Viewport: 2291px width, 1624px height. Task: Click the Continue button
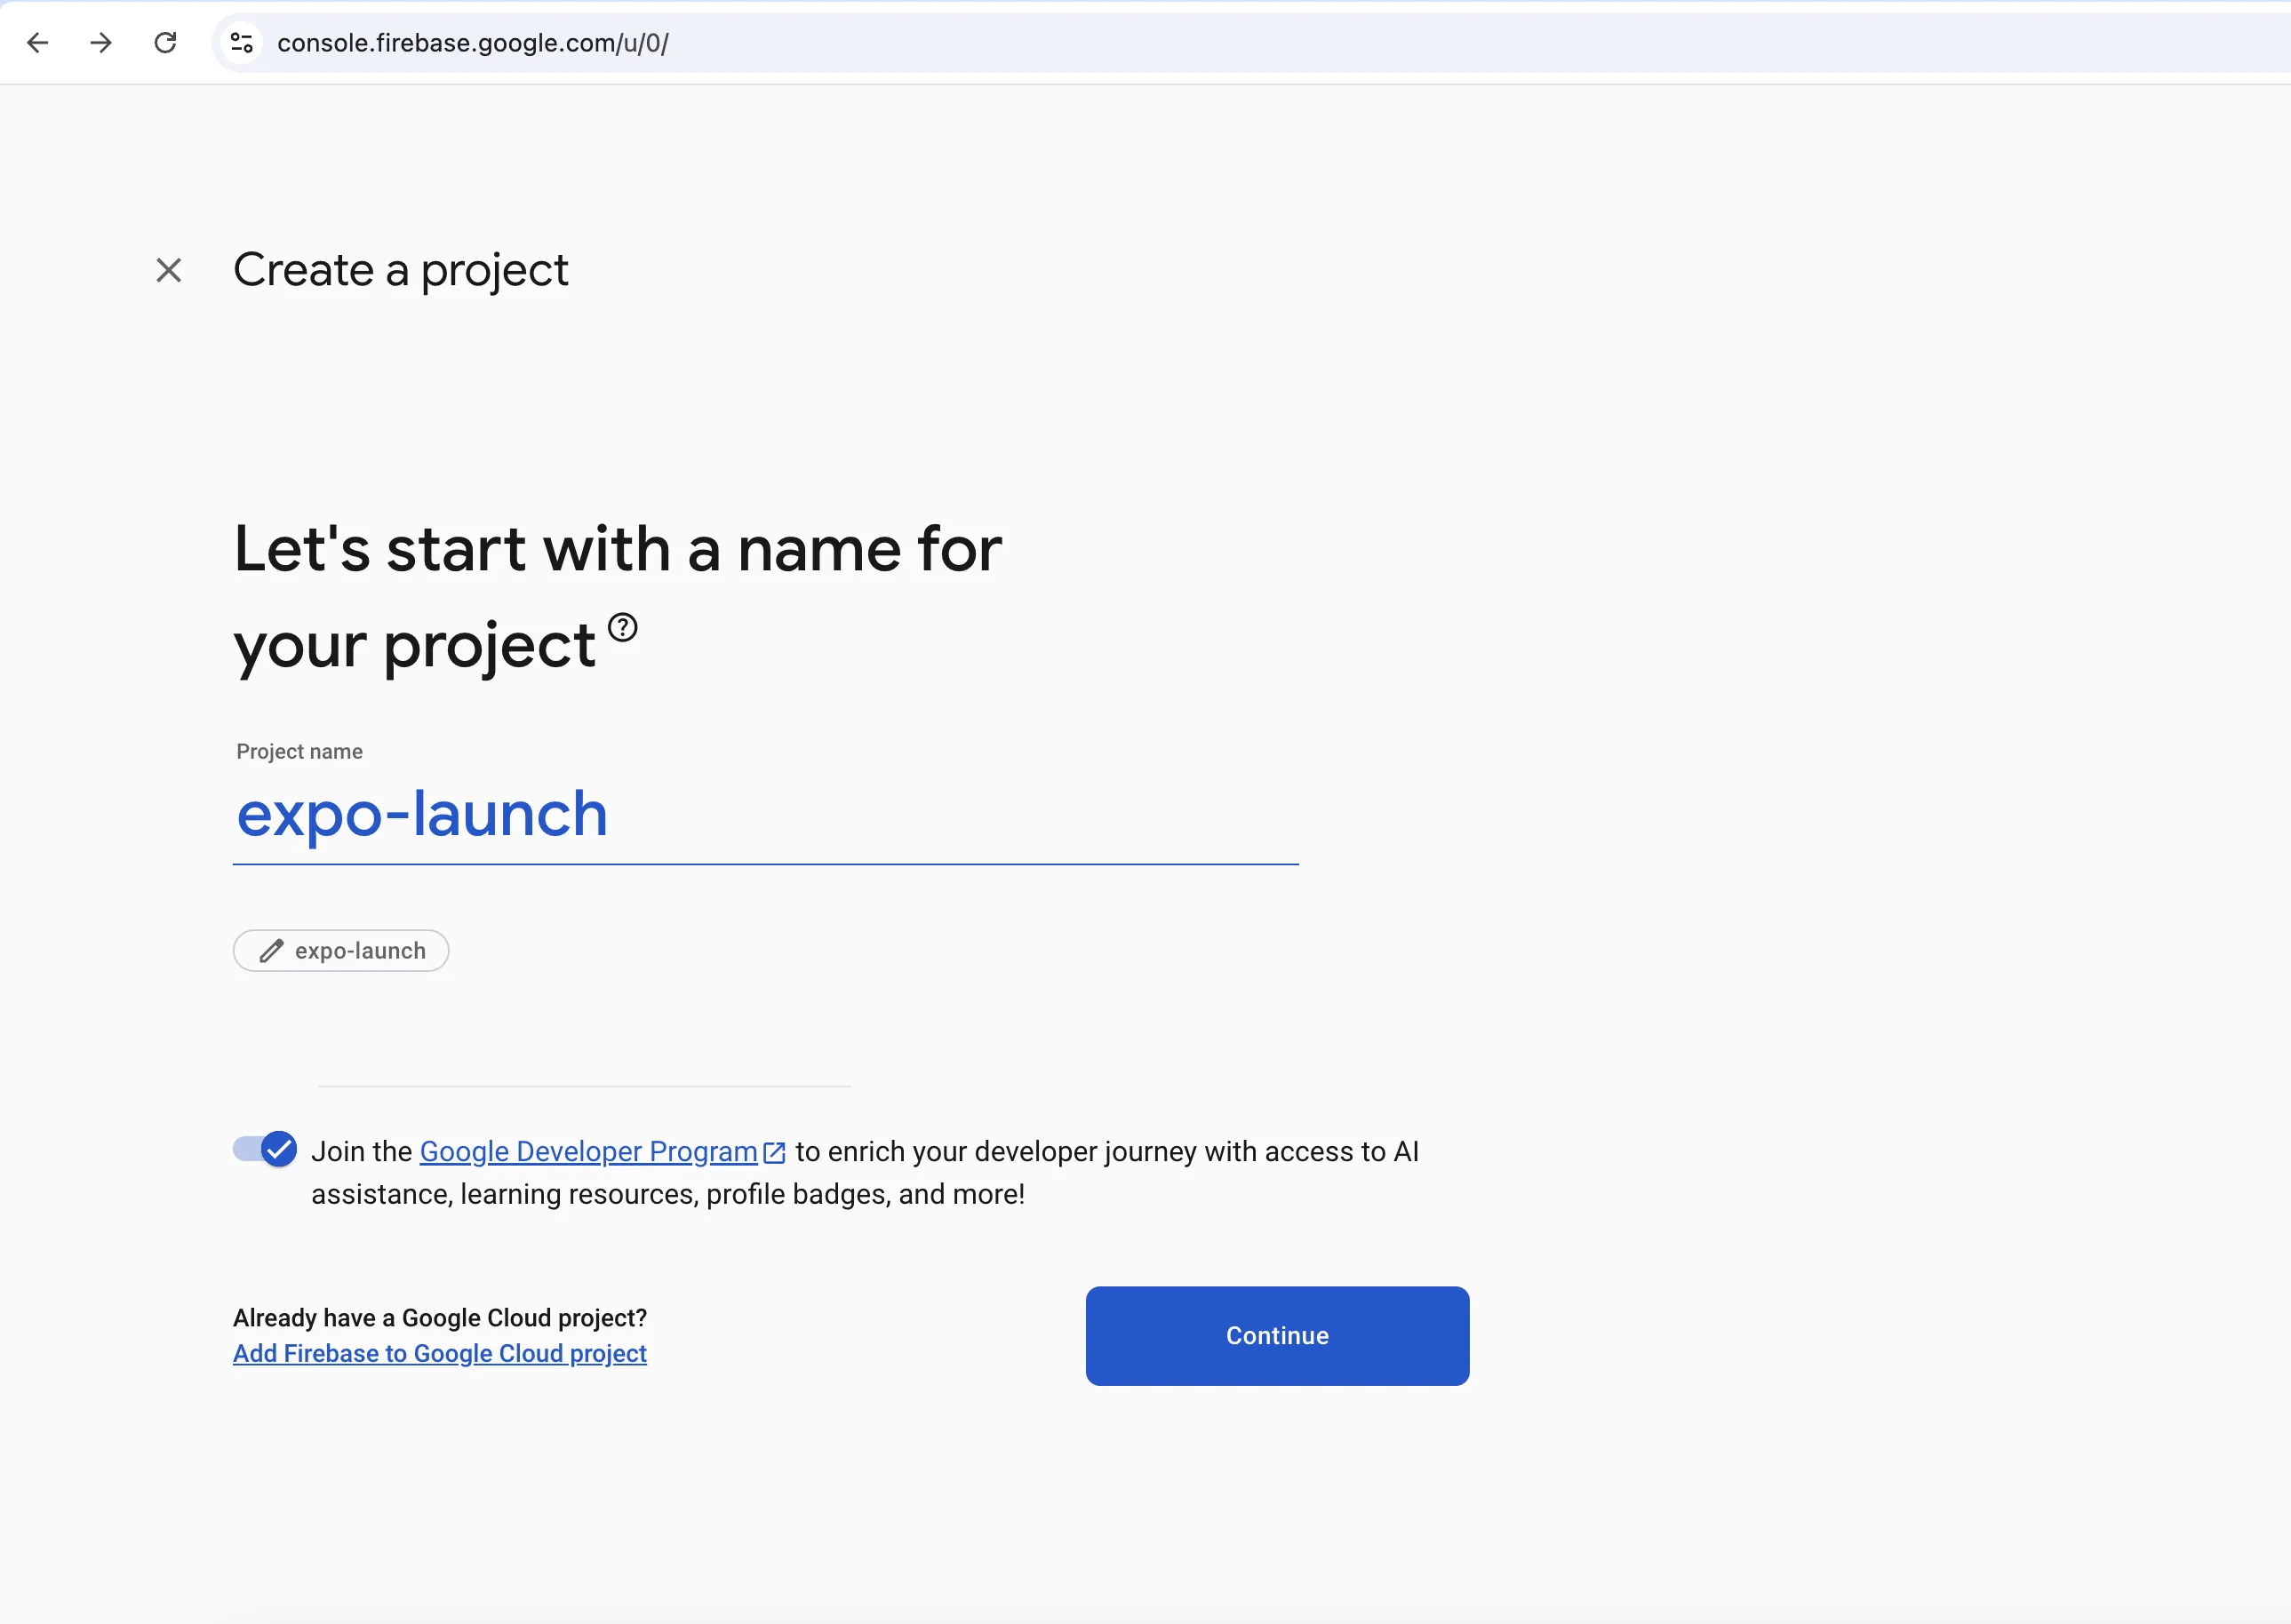(1277, 1336)
